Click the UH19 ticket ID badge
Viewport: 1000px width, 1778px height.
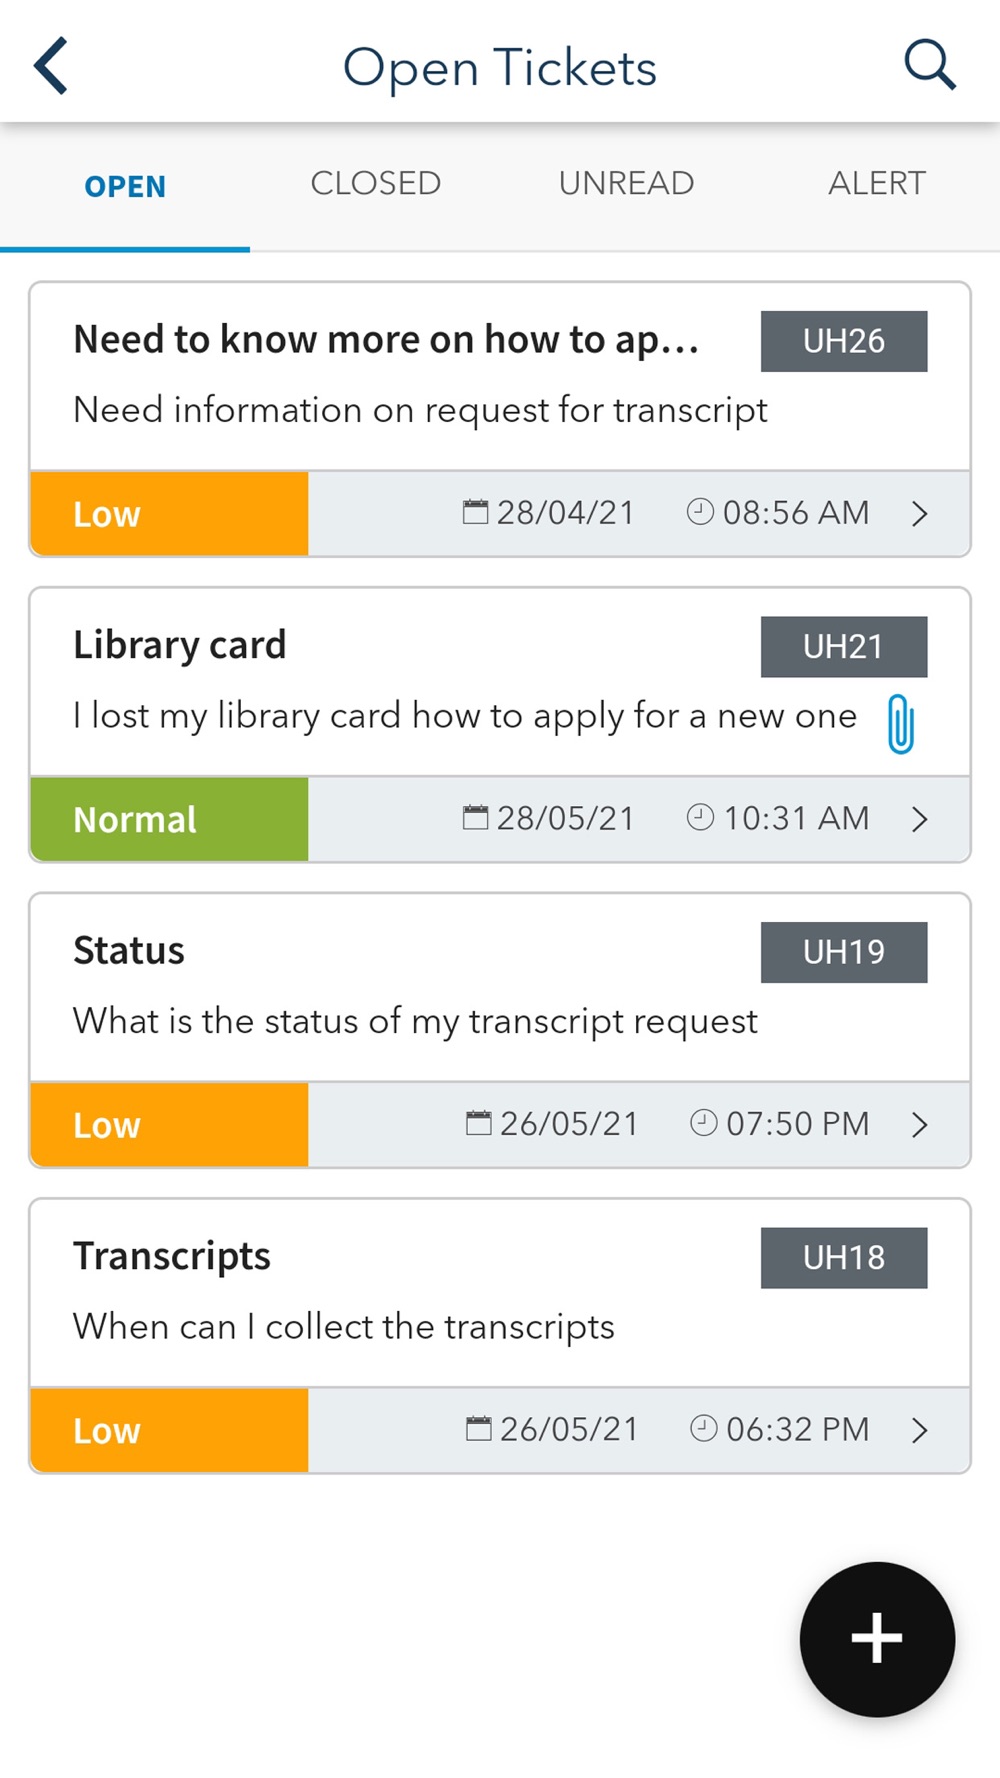tap(843, 952)
